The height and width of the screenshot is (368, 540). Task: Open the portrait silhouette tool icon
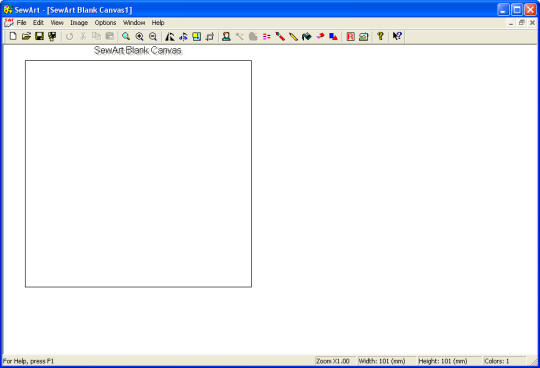(226, 36)
